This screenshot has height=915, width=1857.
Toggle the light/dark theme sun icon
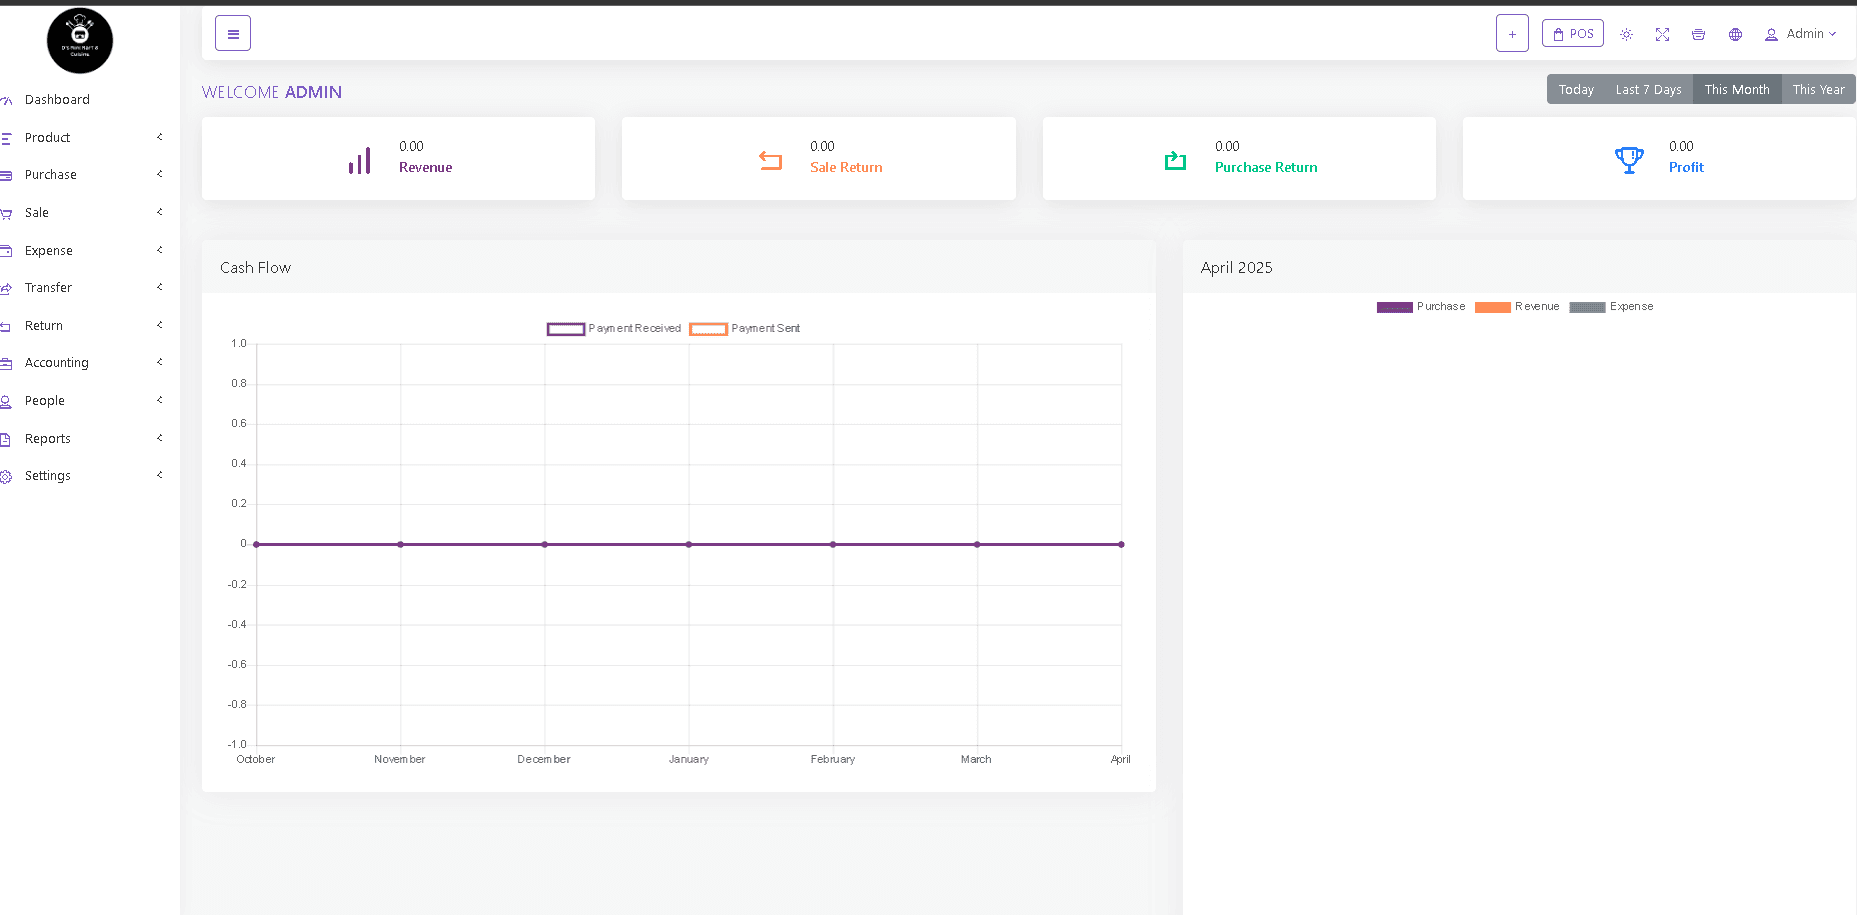click(1627, 34)
